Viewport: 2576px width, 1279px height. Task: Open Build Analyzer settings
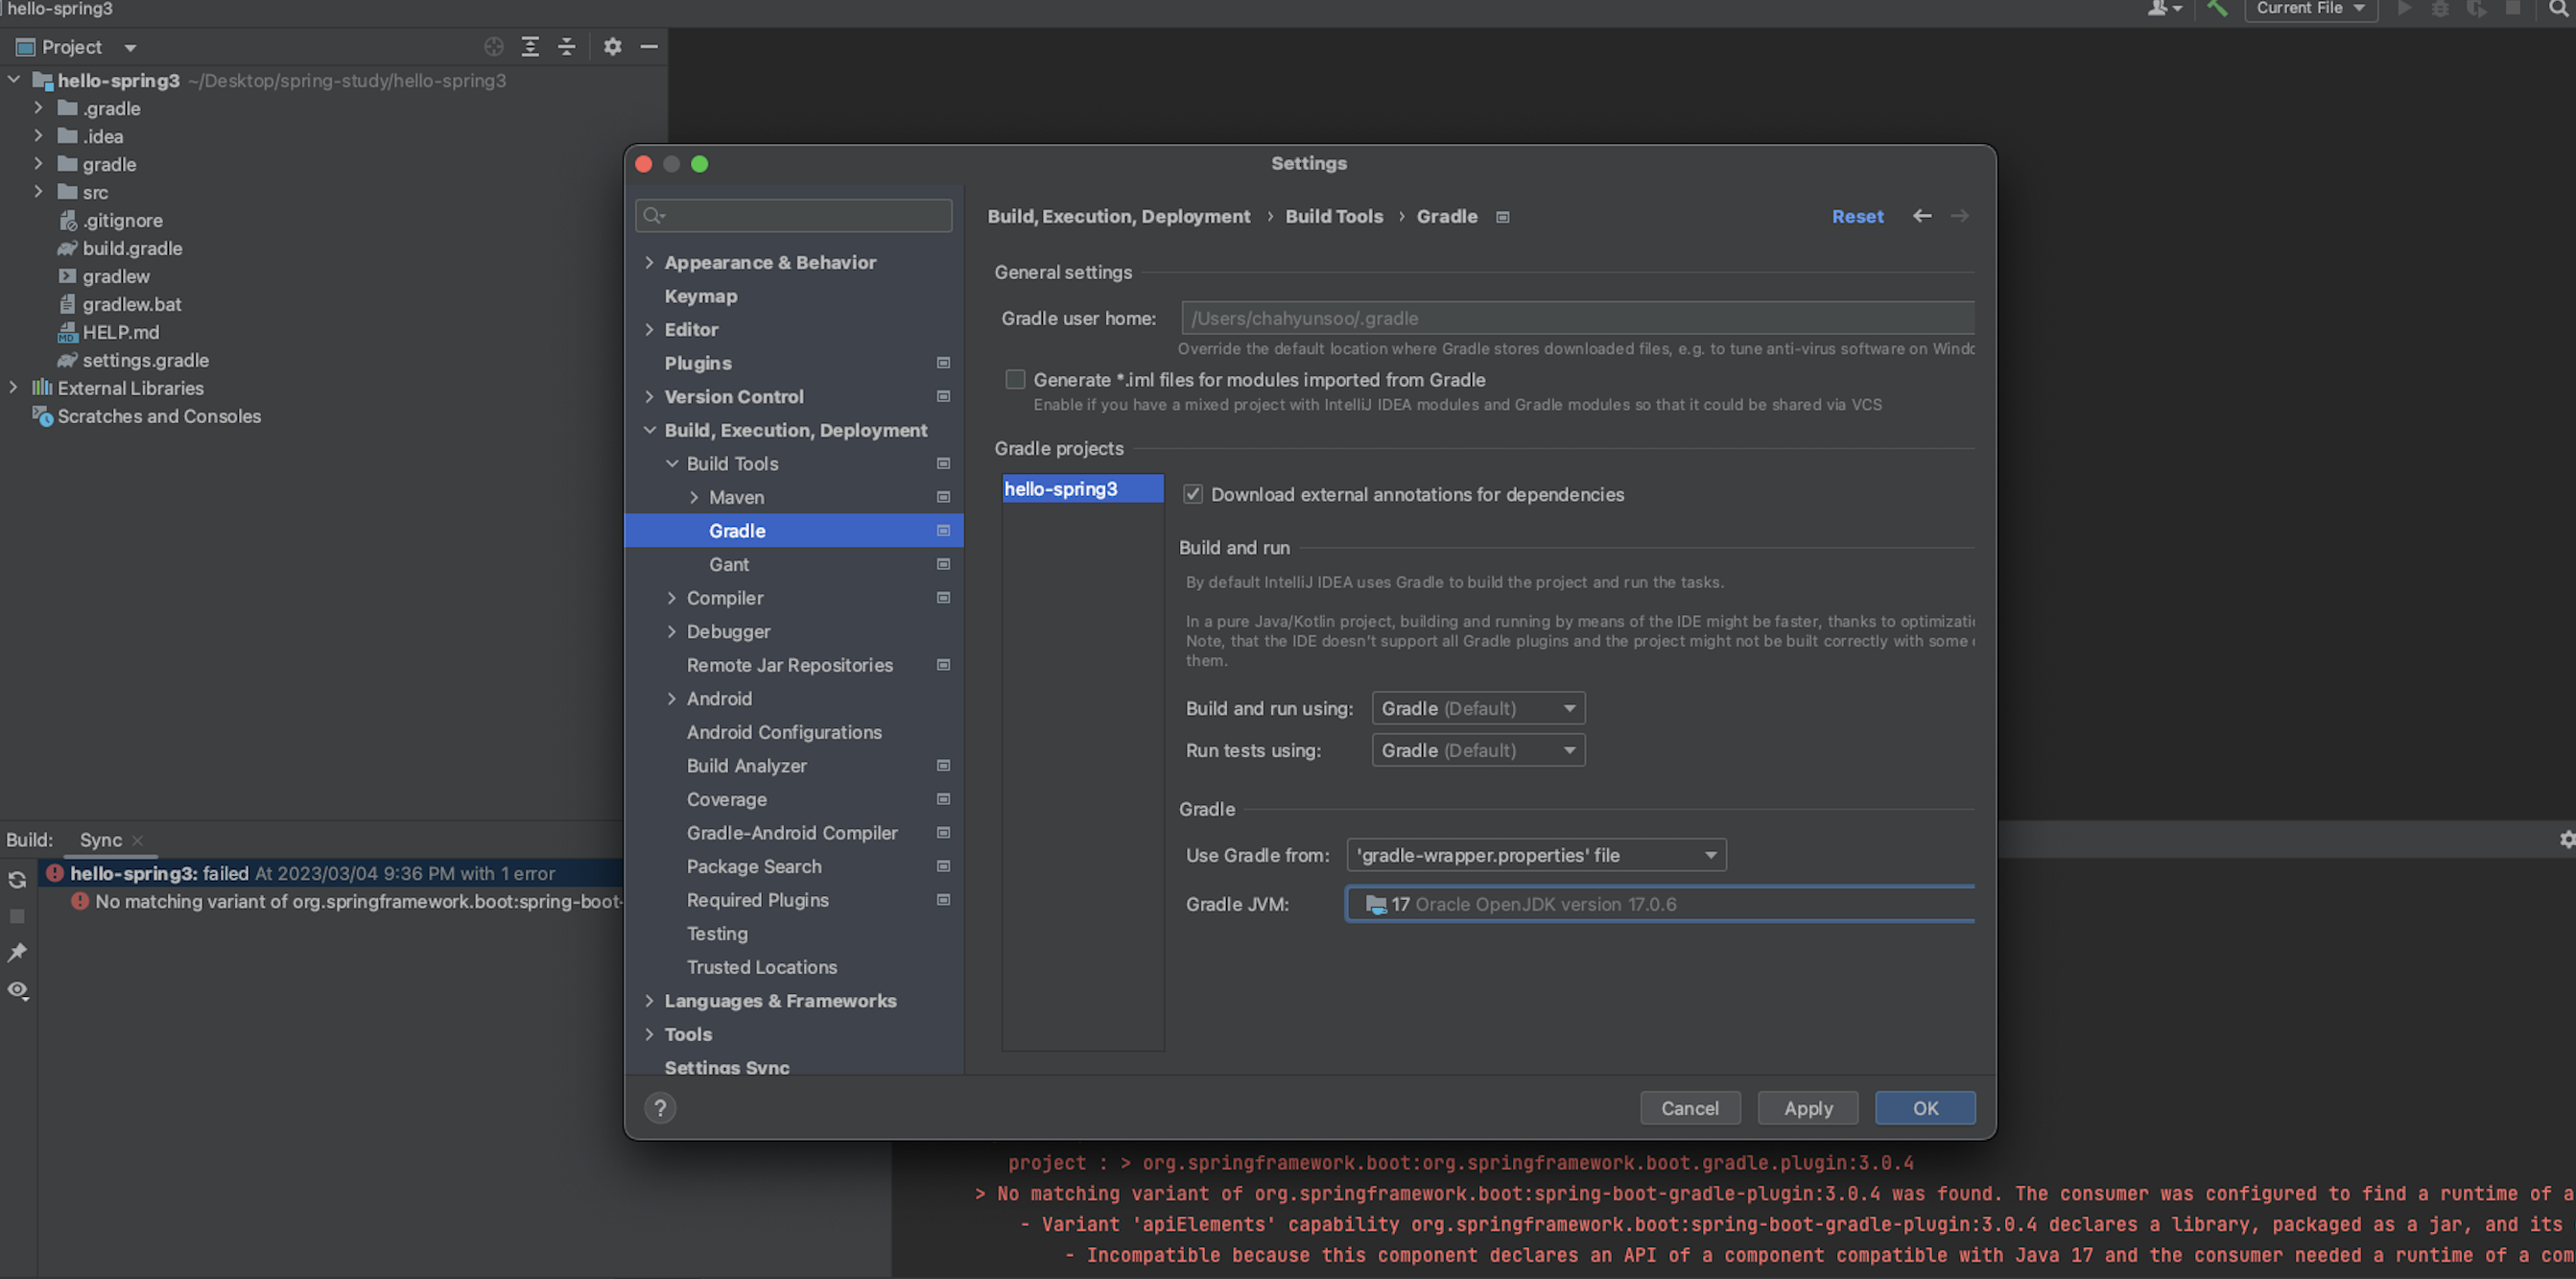(x=746, y=766)
